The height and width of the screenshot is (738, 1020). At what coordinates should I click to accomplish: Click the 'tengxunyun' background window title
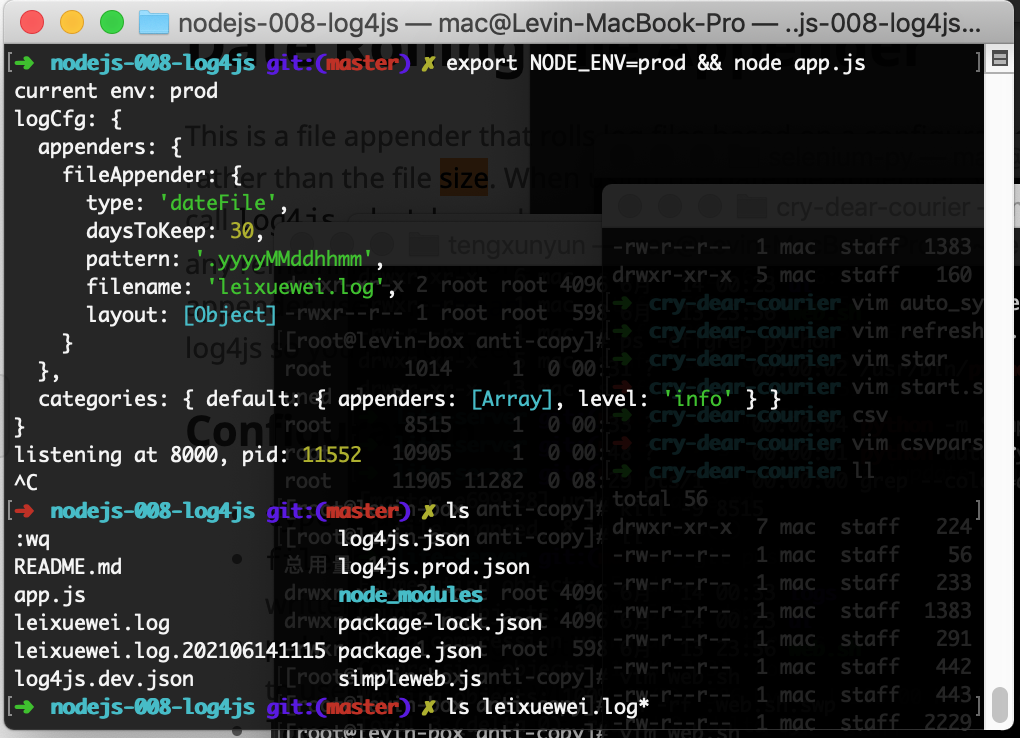[x=517, y=245]
